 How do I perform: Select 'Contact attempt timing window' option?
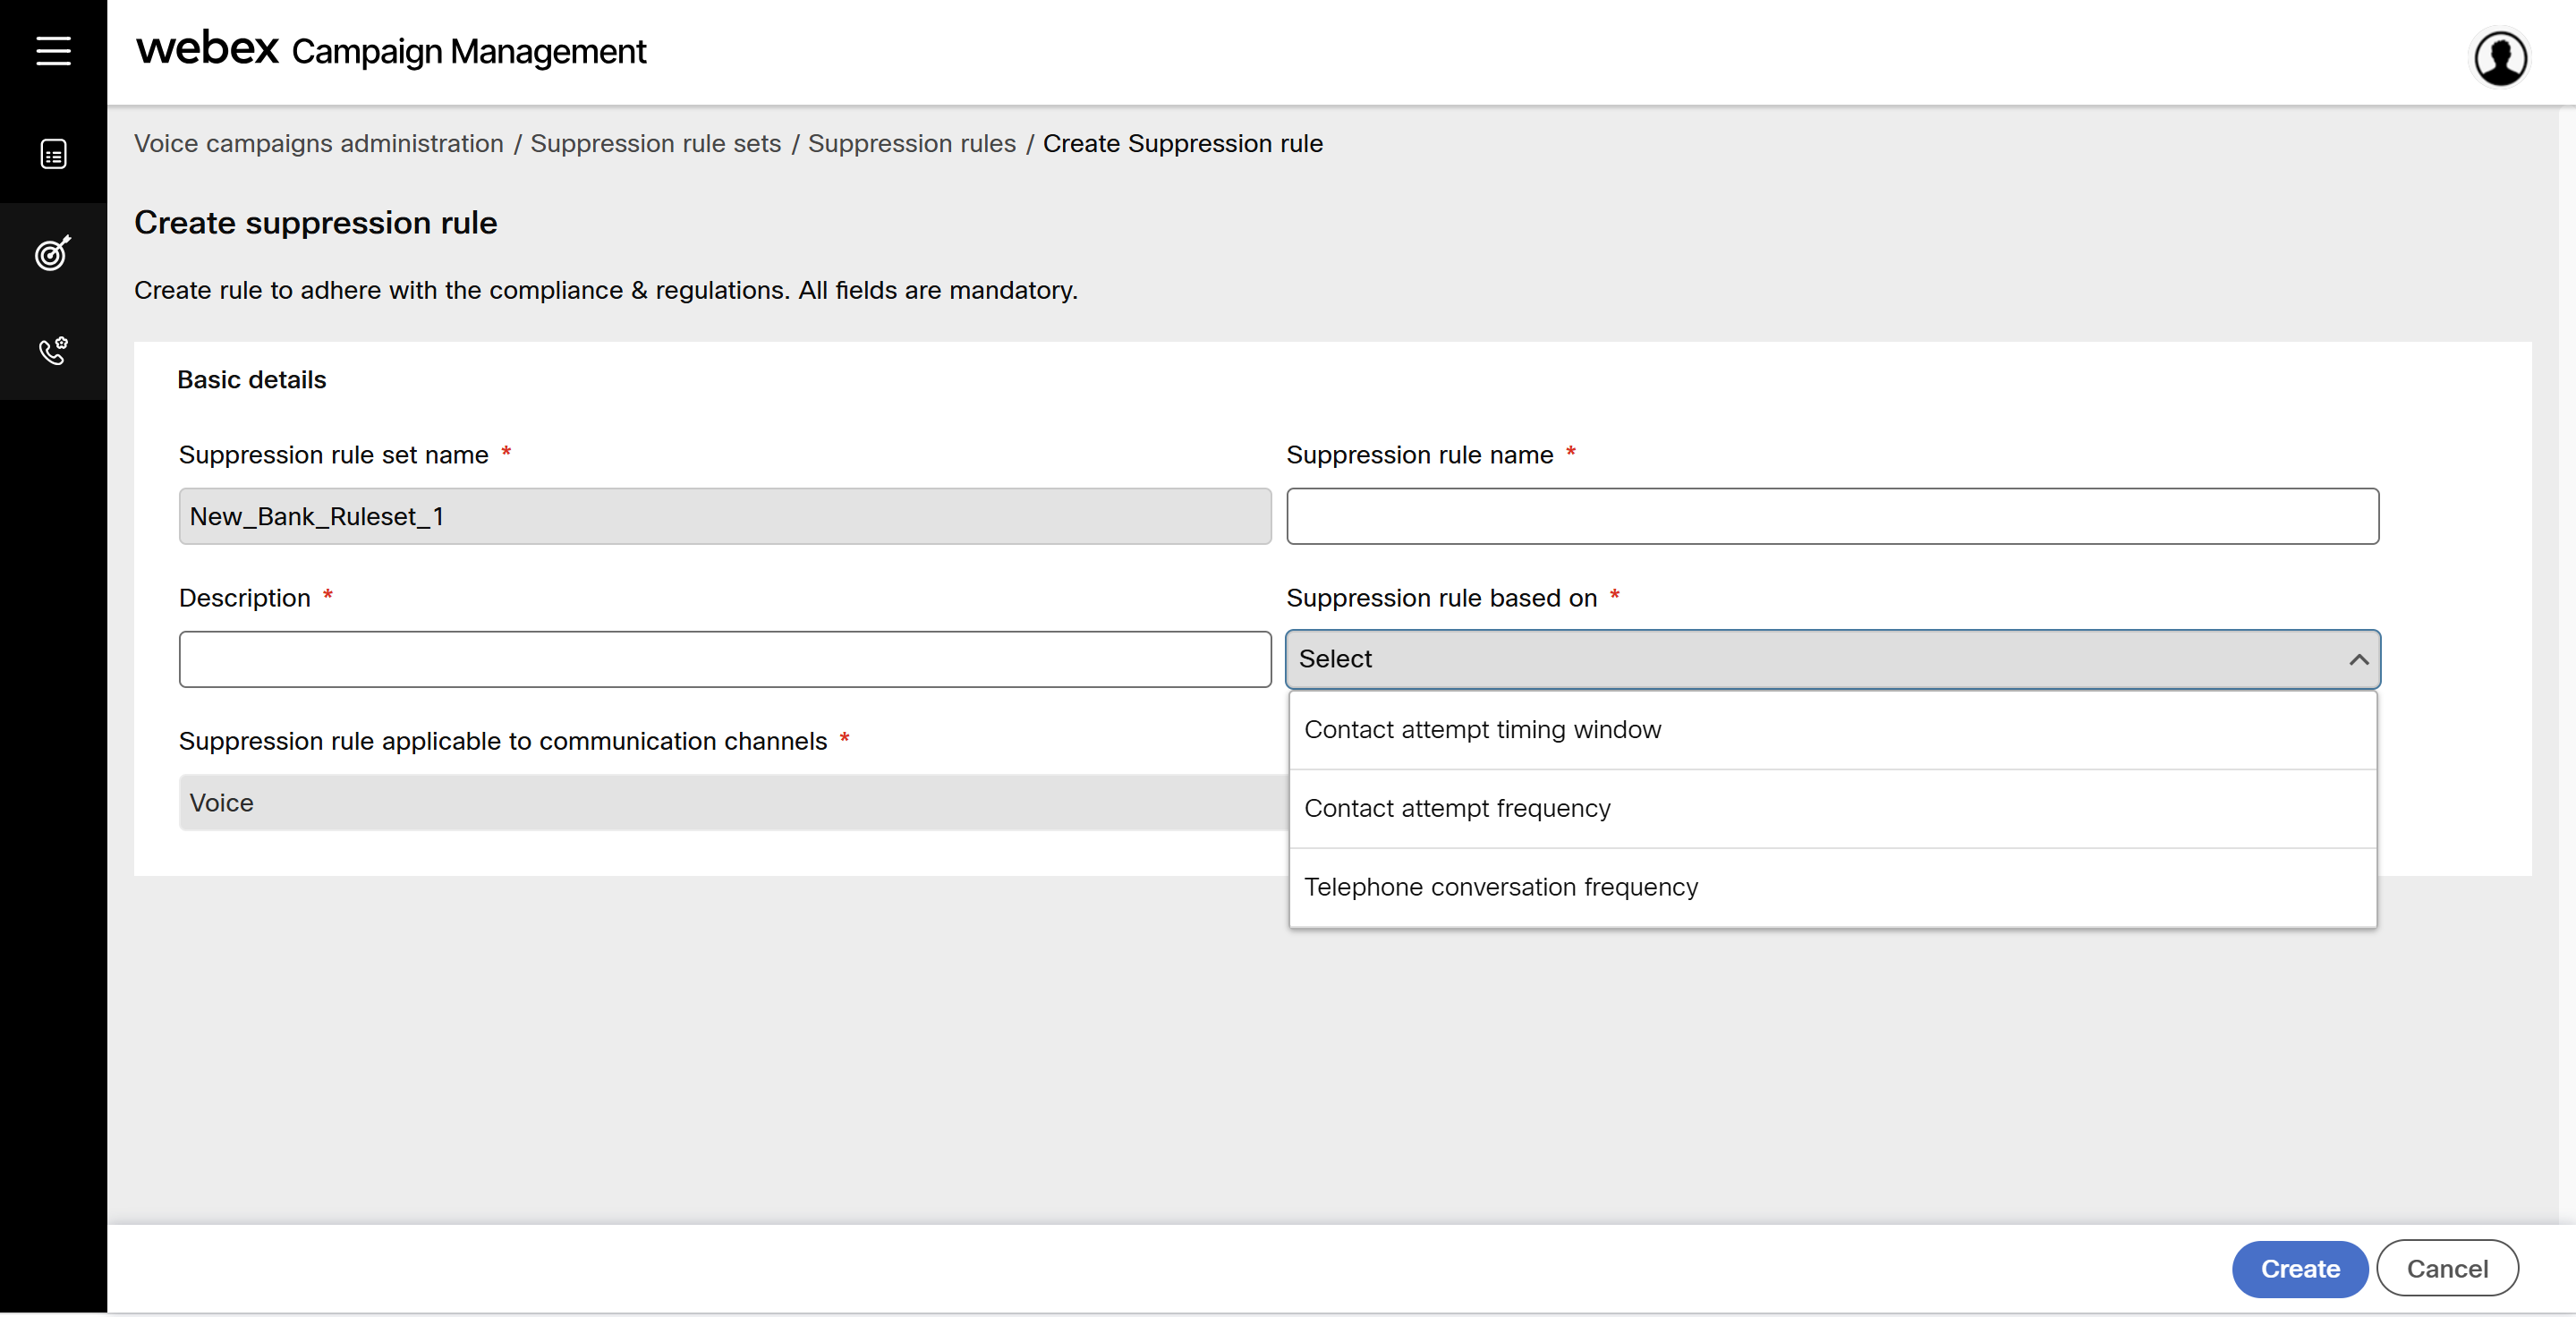[x=1482, y=730]
